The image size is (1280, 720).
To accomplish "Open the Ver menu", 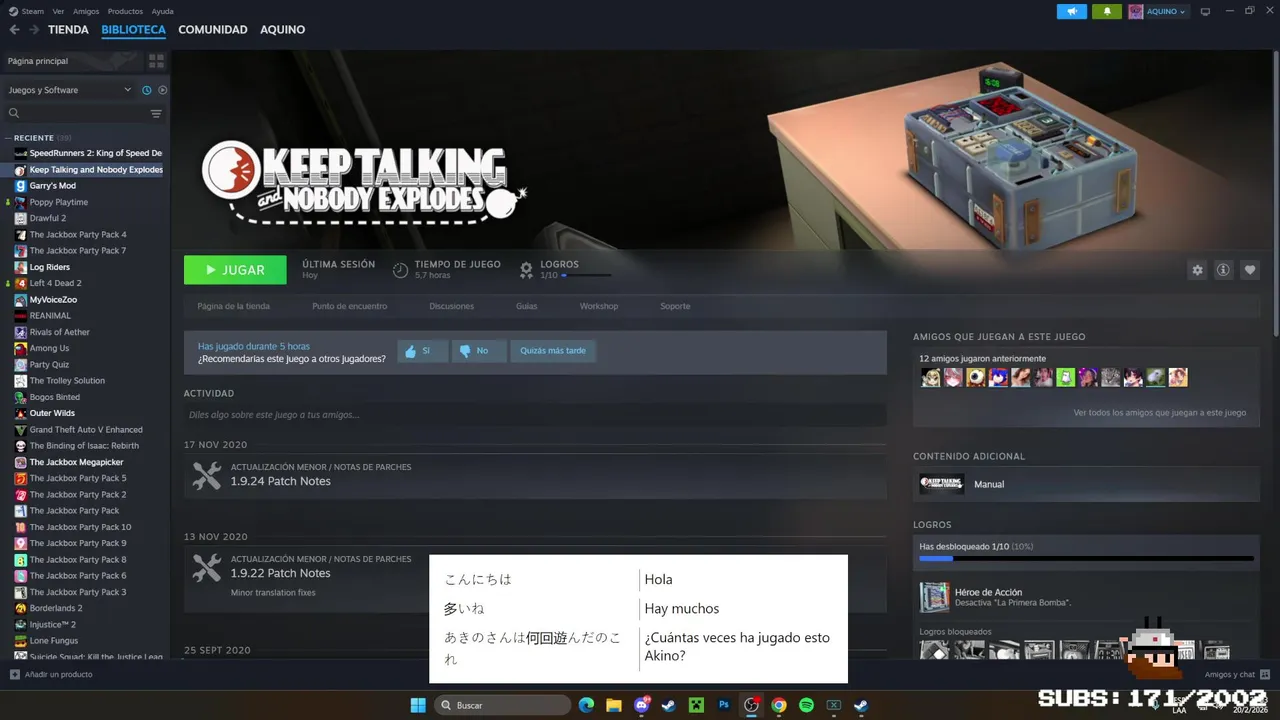I will click(x=58, y=11).
